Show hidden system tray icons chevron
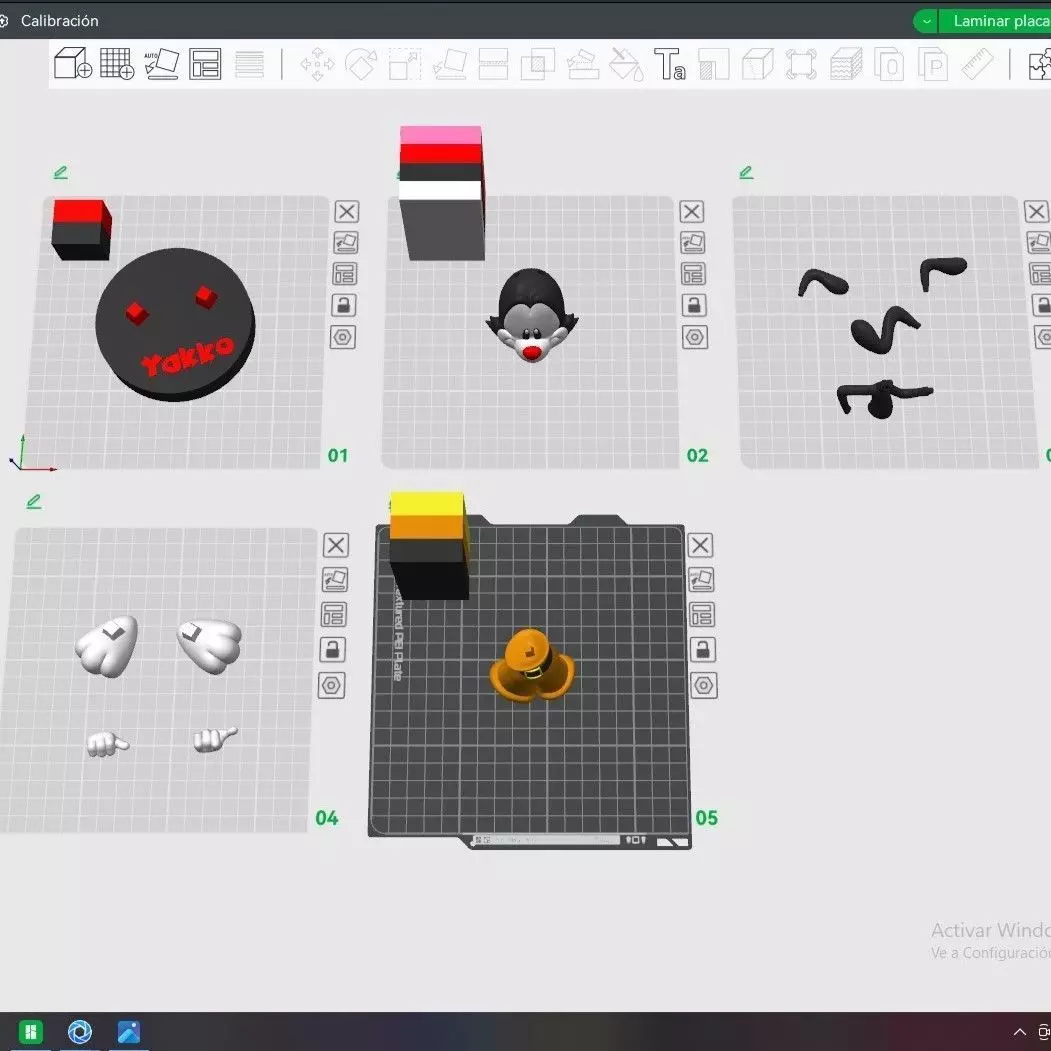1051x1051 pixels. [1019, 1032]
